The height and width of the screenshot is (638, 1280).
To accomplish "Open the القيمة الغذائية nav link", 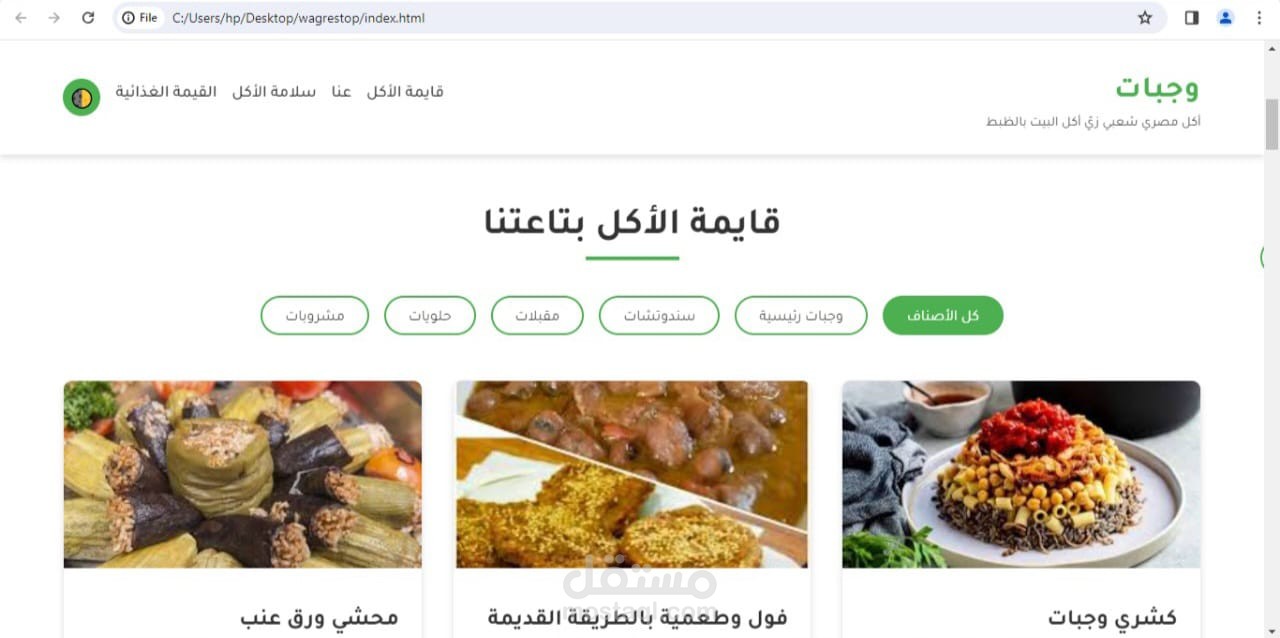I will 166,92.
